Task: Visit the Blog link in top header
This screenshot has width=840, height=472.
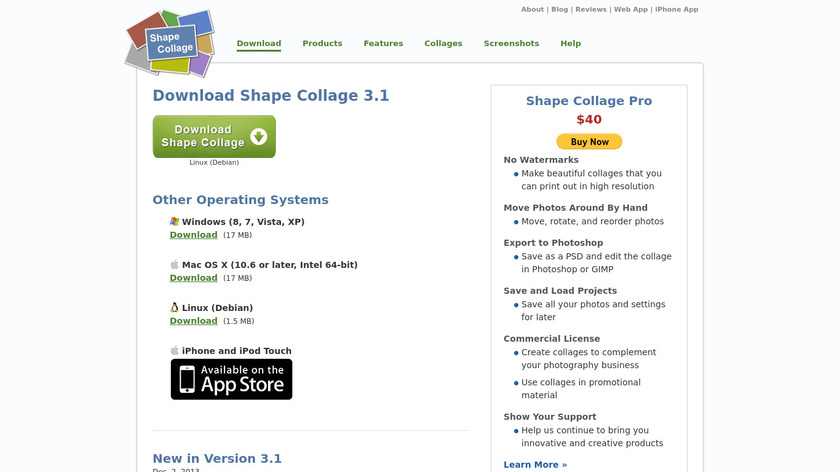Action: pos(559,9)
